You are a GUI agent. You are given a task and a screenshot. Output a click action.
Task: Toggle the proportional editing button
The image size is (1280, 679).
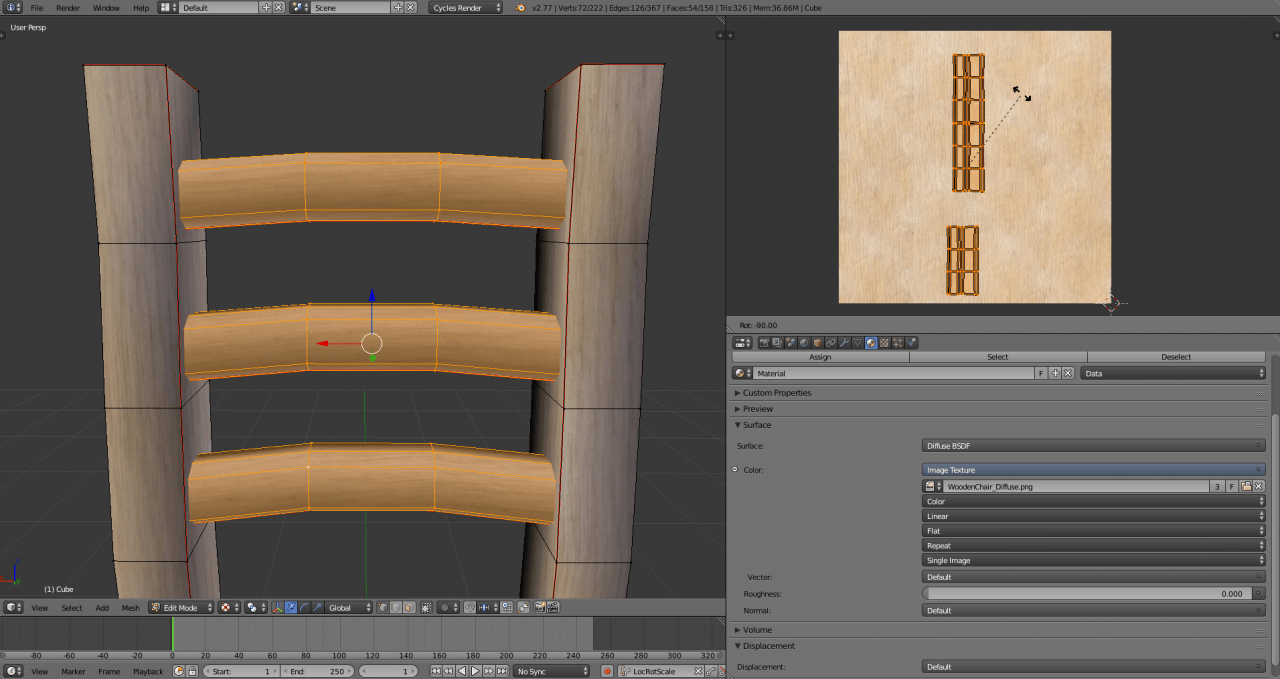click(444, 607)
